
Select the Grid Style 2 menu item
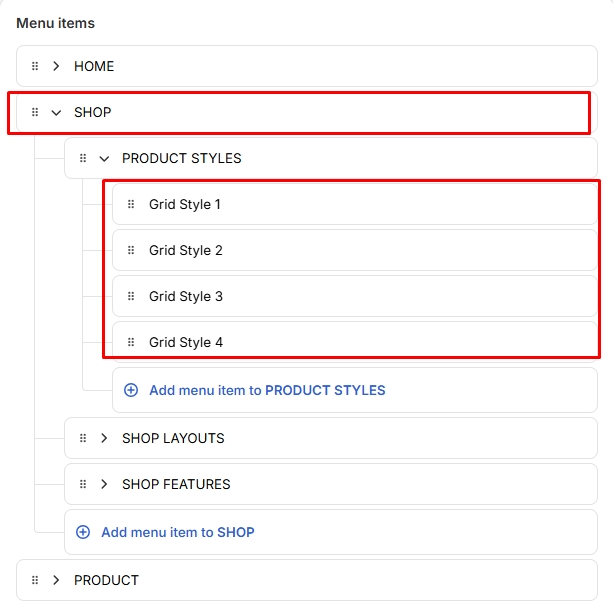(x=186, y=250)
